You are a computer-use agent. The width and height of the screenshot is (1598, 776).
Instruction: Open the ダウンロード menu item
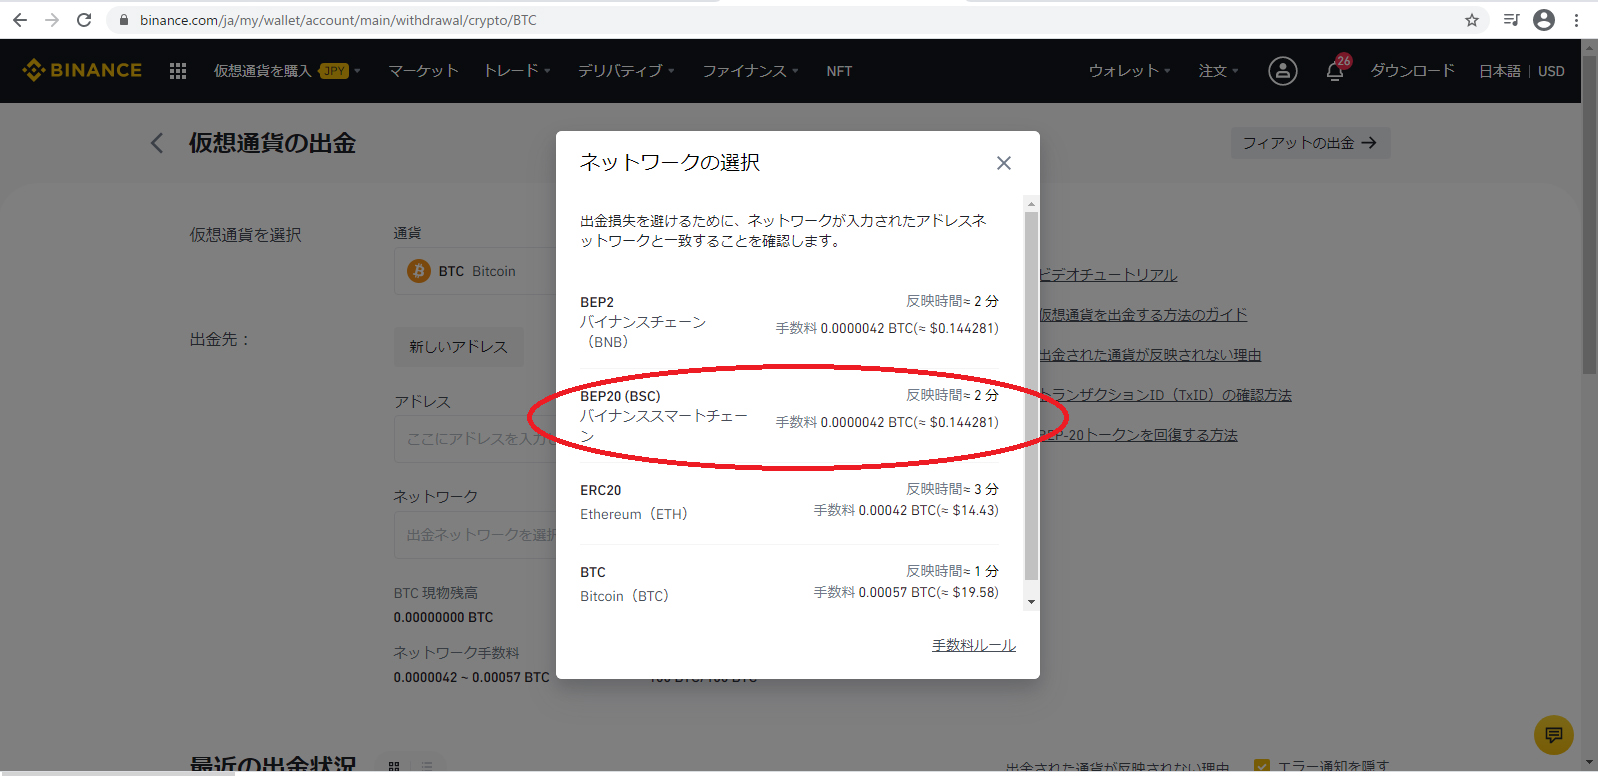[1412, 71]
